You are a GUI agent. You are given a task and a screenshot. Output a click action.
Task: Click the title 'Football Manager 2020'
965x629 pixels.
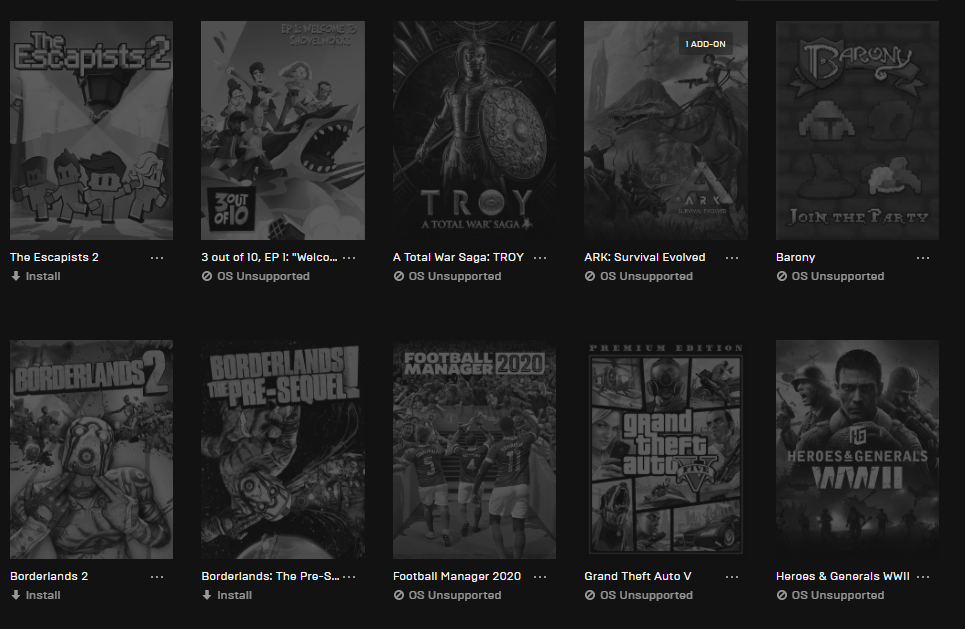click(457, 576)
